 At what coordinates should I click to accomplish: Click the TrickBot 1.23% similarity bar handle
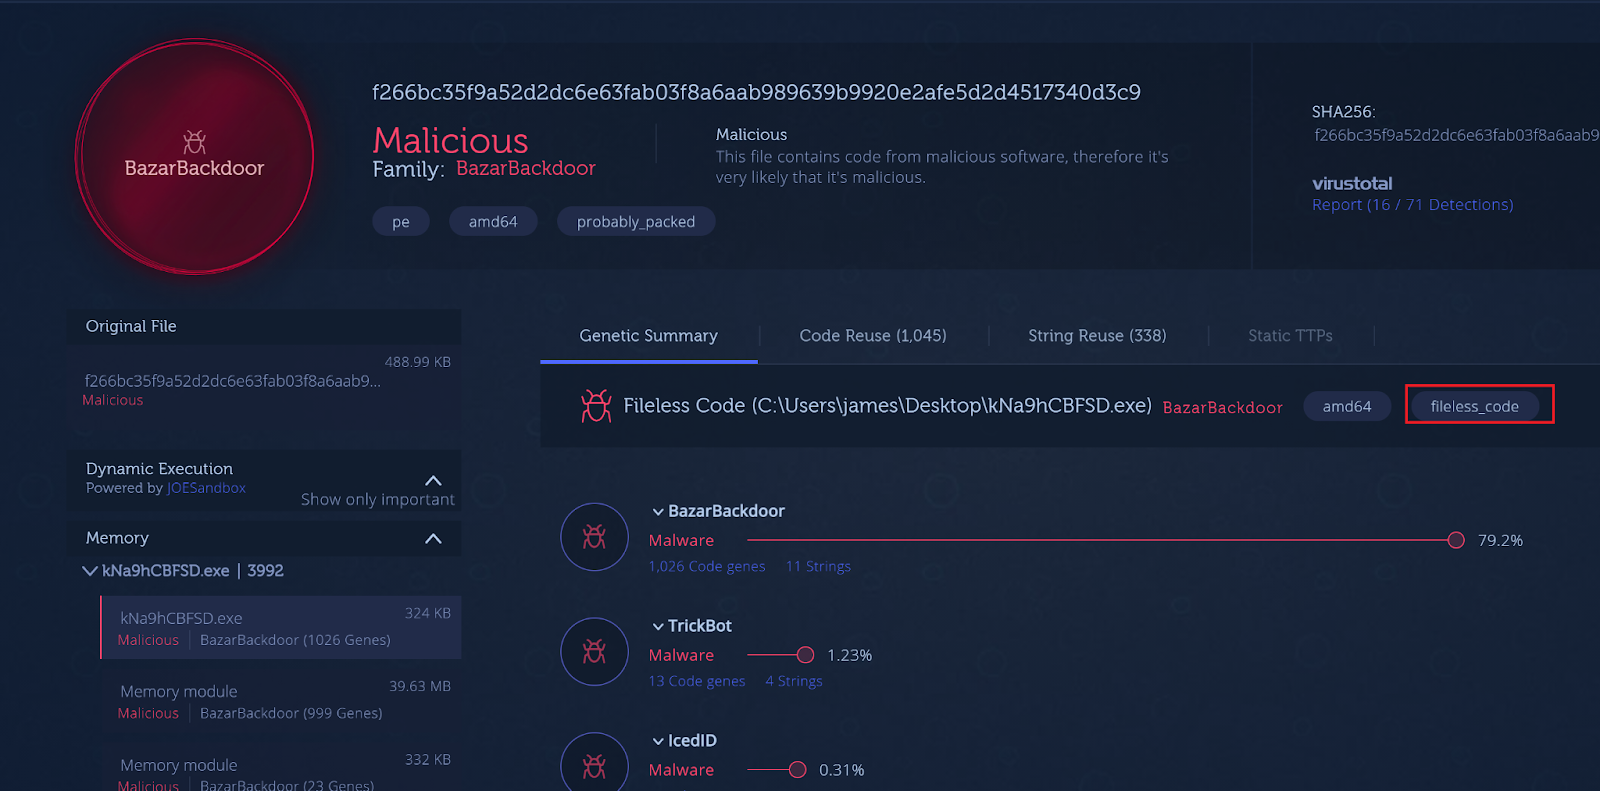tap(805, 655)
